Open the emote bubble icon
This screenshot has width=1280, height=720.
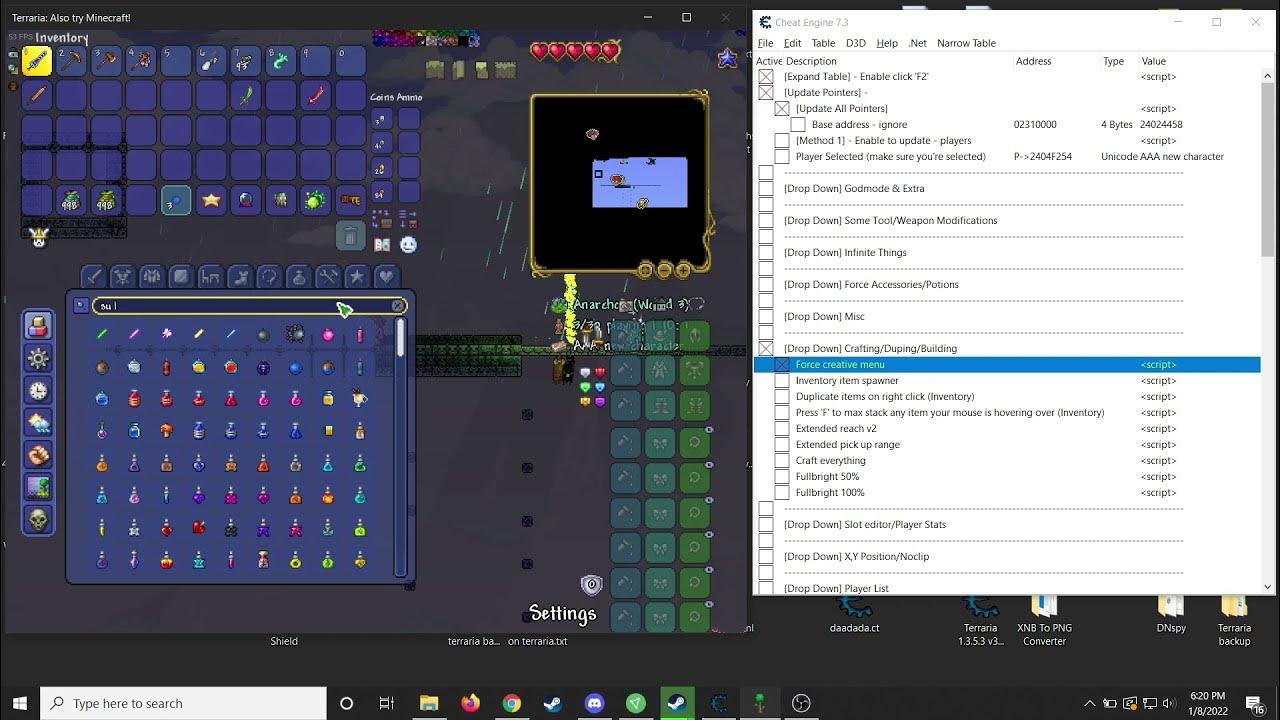pyautogui.click(x=408, y=244)
